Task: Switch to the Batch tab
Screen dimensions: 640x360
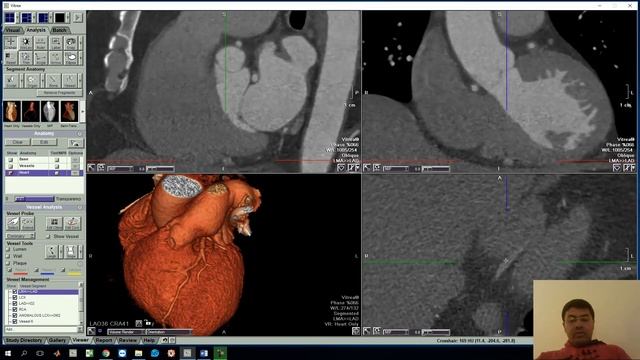Action: (60, 30)
